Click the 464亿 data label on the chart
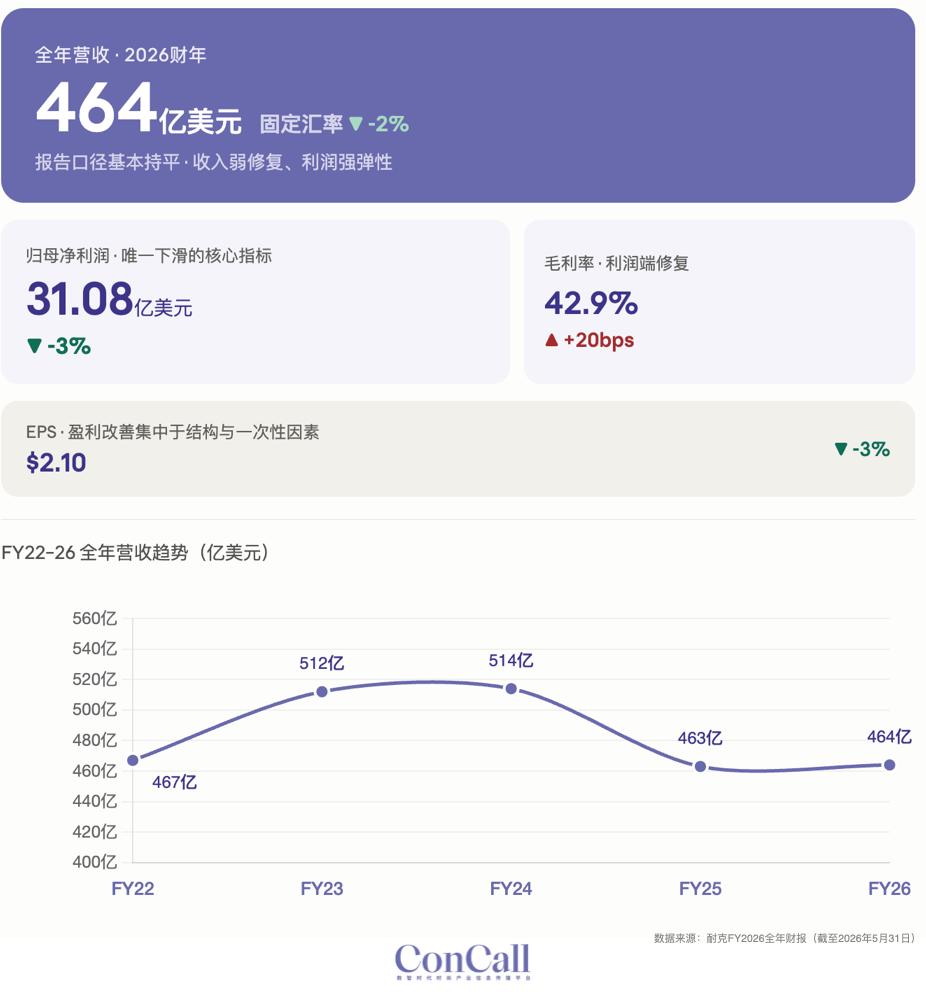The image size is (926, 992). click(x=889, y=737)
